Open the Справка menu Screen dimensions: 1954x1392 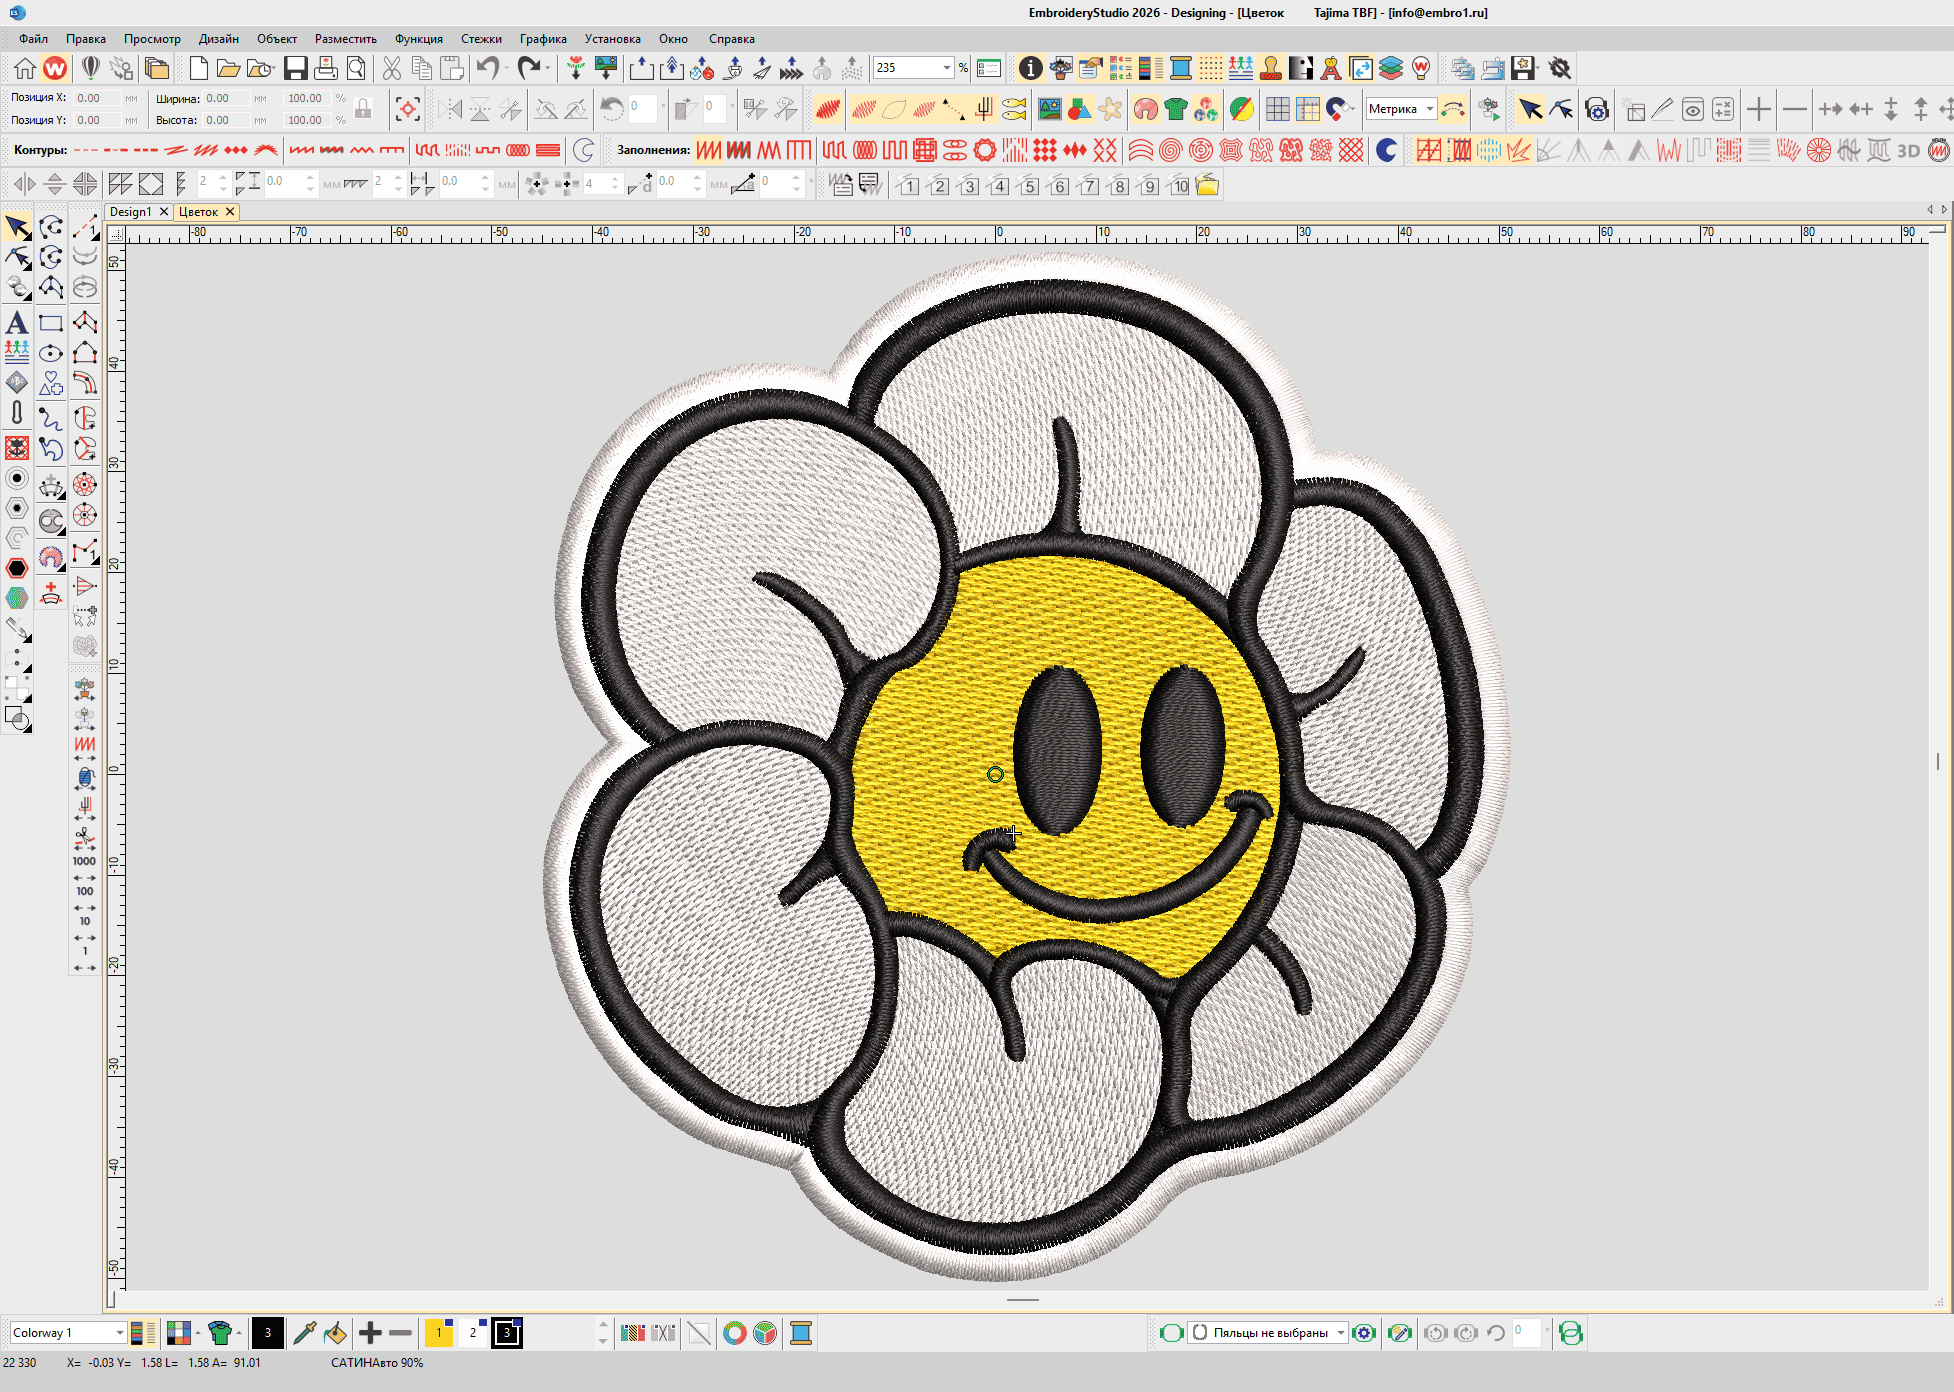pyautogui.click(x=732, y=39)
